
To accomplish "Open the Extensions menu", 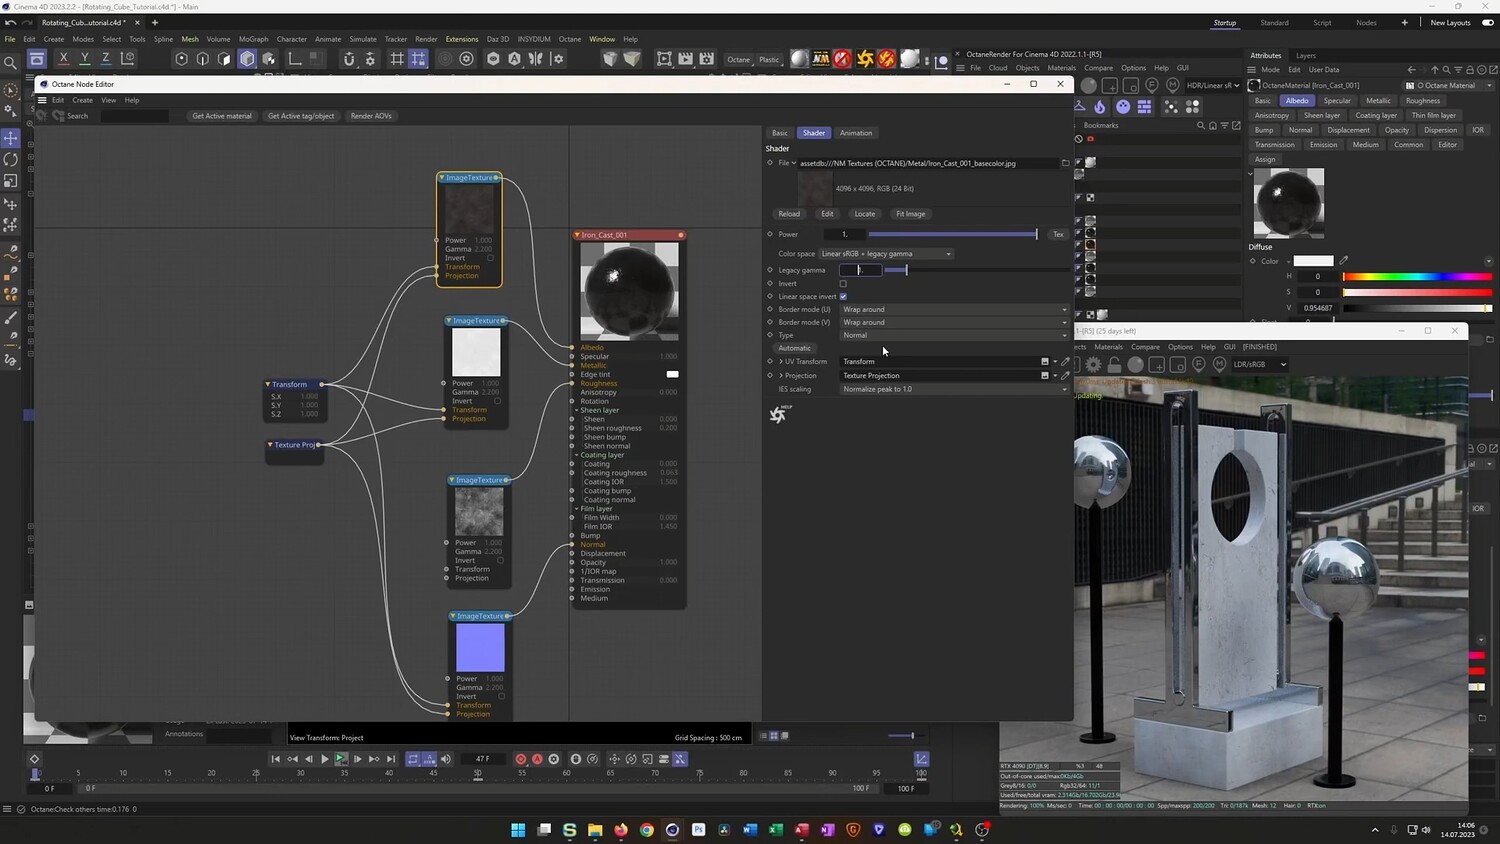I will [462, 39].
